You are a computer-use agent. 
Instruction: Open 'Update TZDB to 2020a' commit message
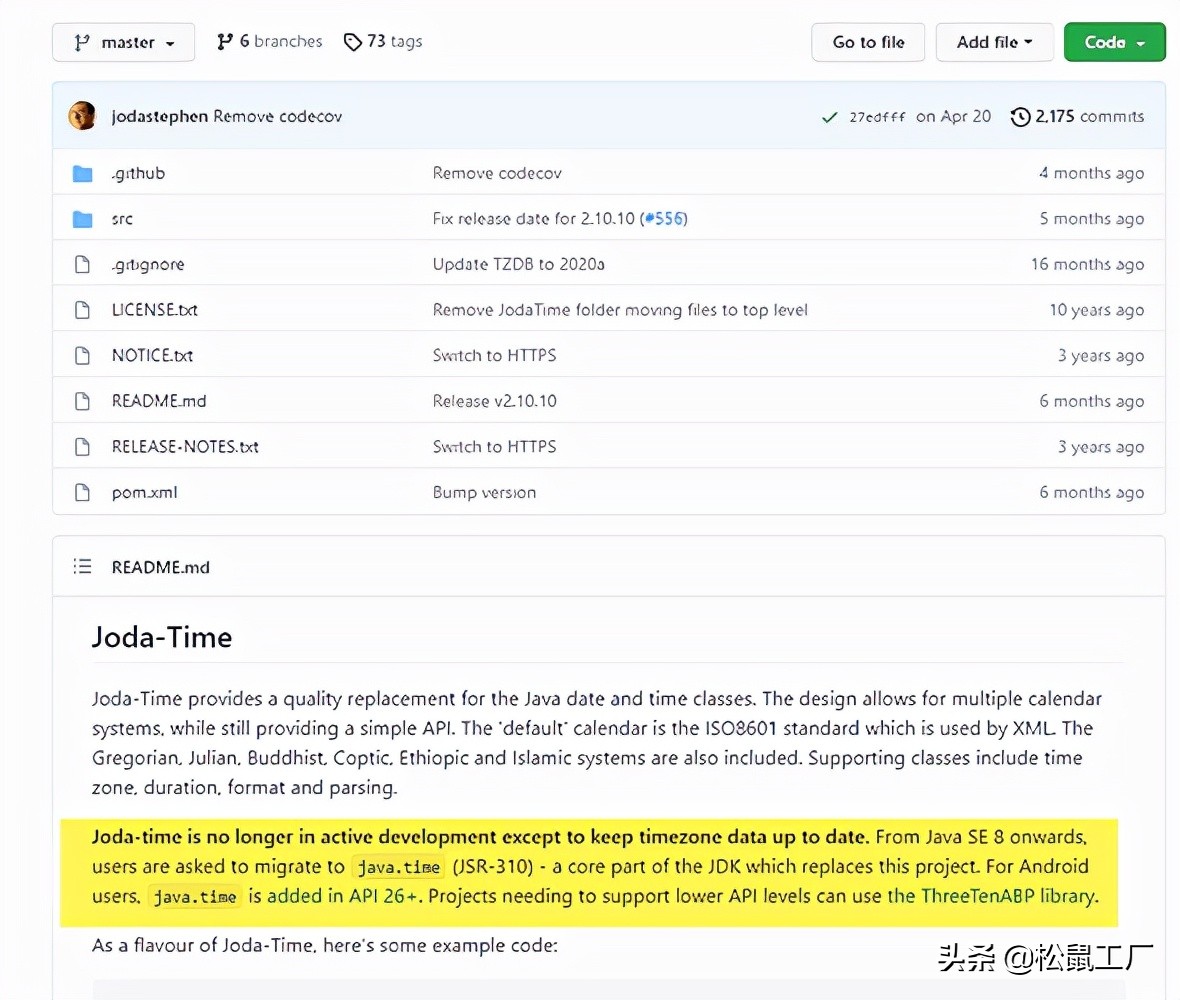[x=519, y=265]
